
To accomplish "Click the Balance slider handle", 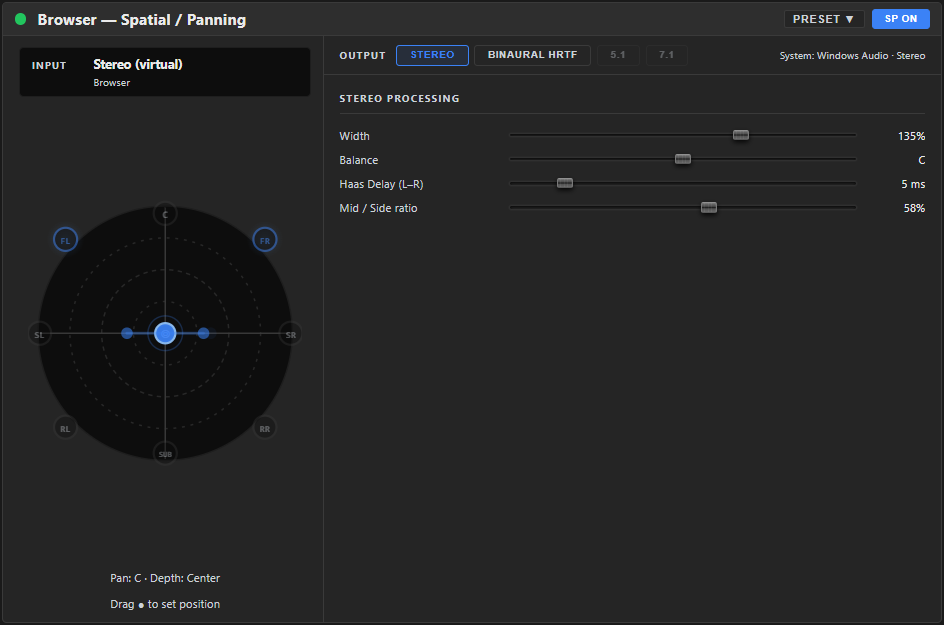I will click(x=683, y=159).
